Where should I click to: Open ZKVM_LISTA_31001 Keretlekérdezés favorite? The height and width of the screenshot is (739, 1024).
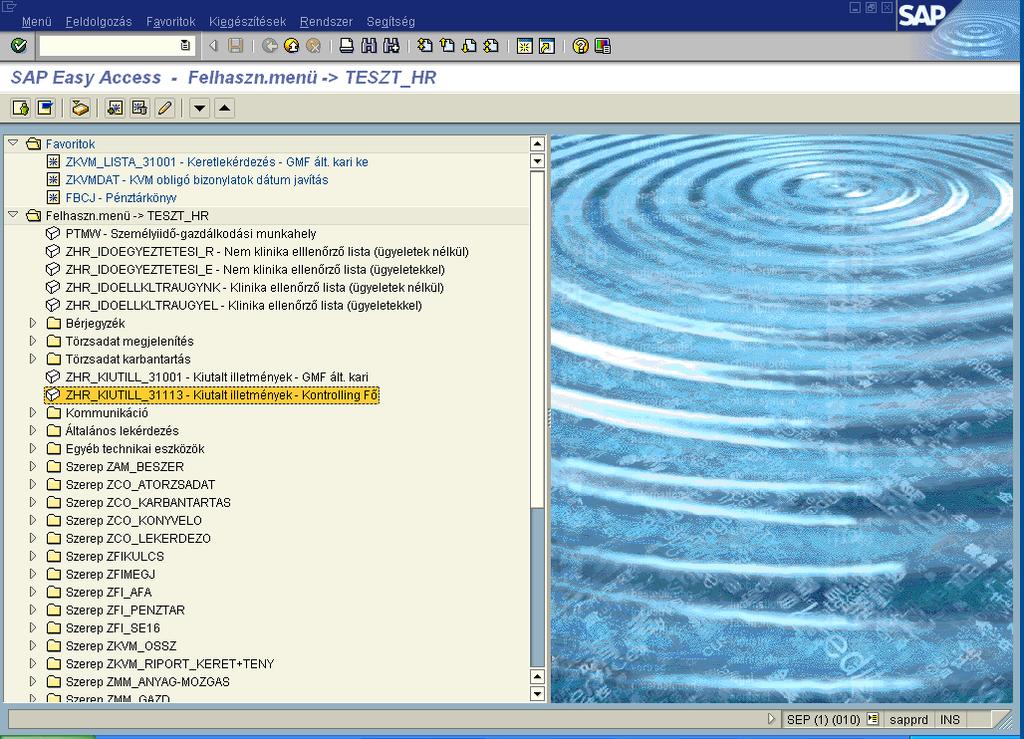pos(217,162)
